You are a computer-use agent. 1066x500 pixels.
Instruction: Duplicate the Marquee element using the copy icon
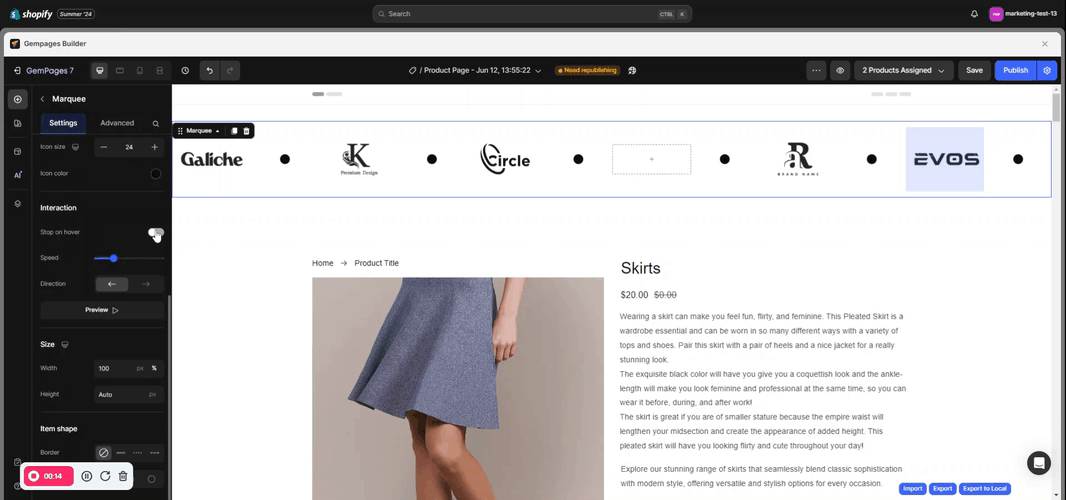[x=234, y=131]
